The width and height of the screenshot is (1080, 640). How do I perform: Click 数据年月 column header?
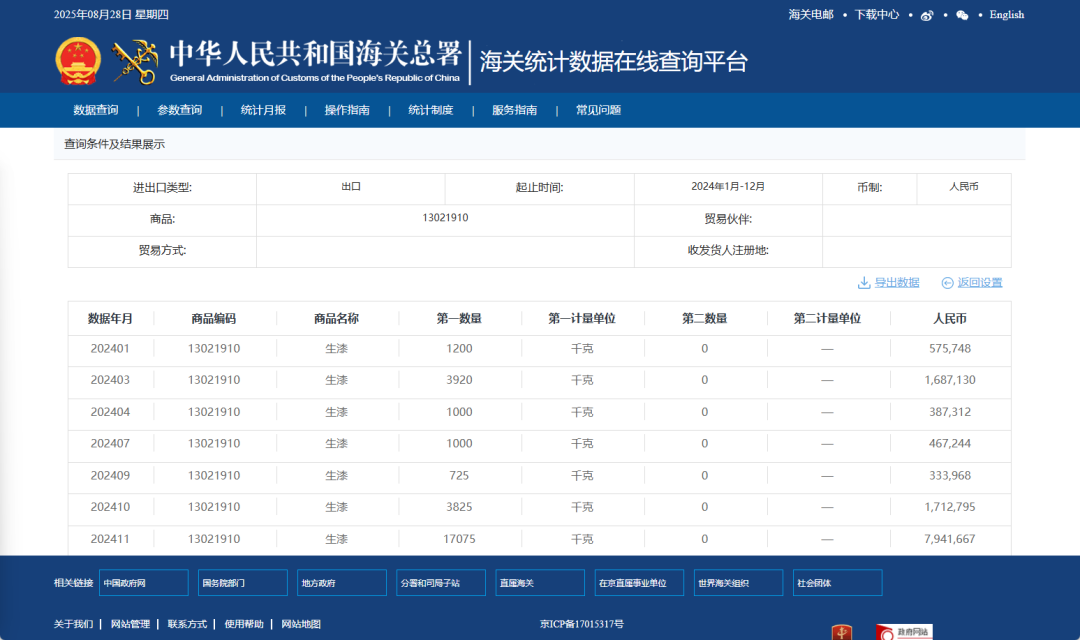point(110,319)
